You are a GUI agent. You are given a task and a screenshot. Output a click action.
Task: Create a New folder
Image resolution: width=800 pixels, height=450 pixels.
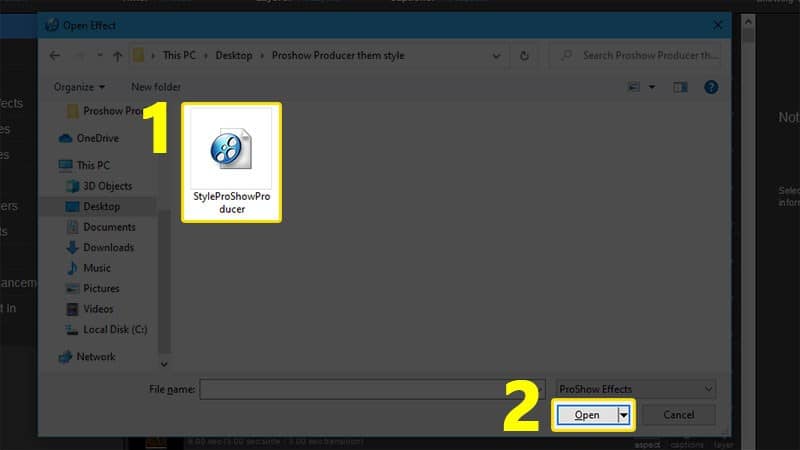(156, 87)
